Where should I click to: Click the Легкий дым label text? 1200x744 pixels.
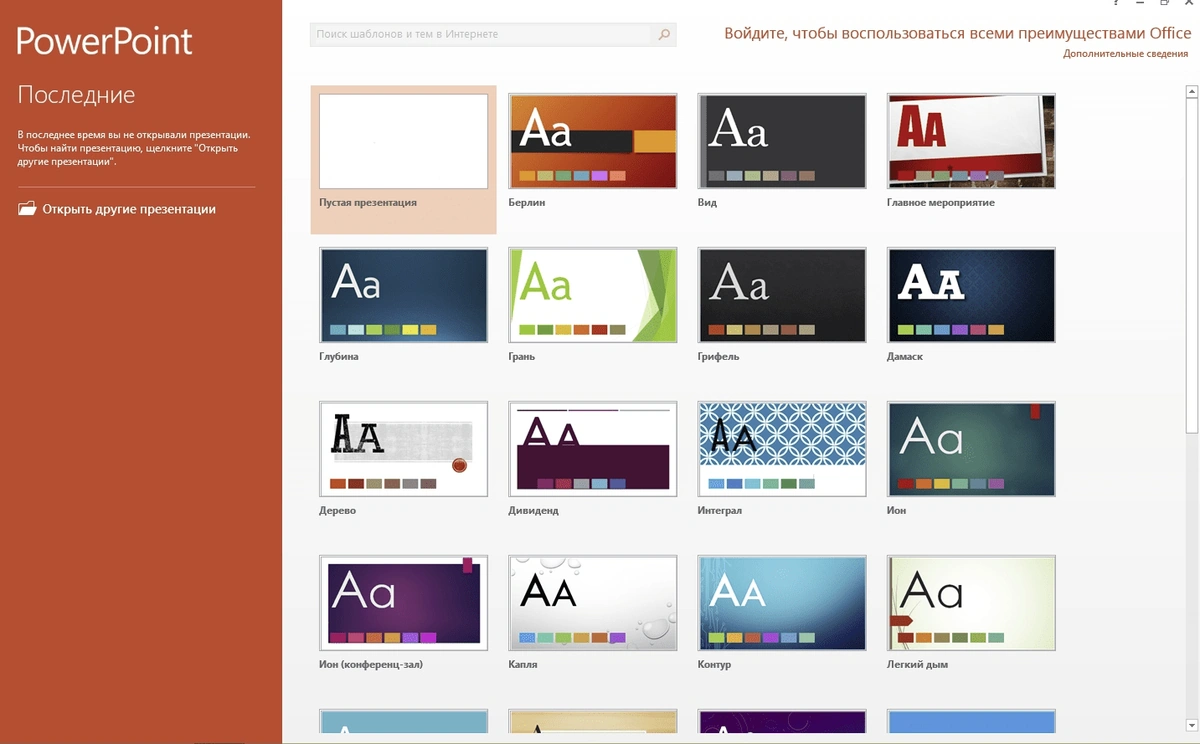click(917, 664)
